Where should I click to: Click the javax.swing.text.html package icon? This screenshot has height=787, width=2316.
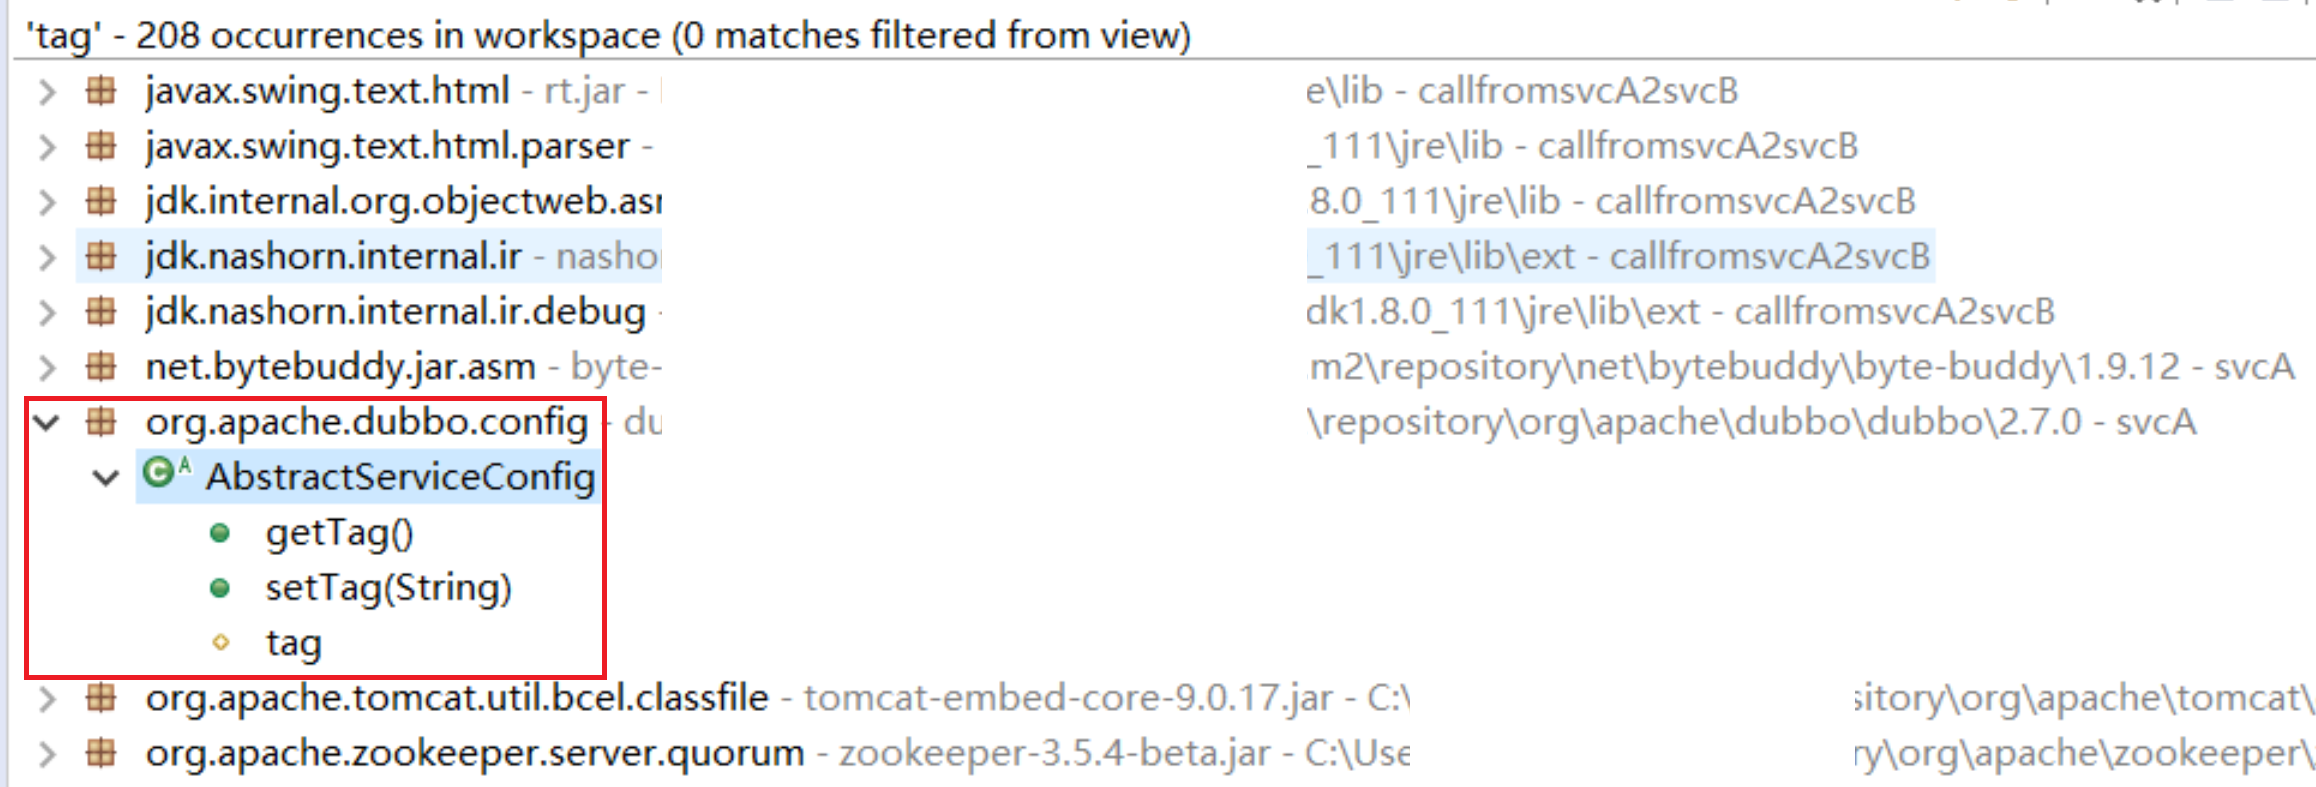tap(100, 91)
